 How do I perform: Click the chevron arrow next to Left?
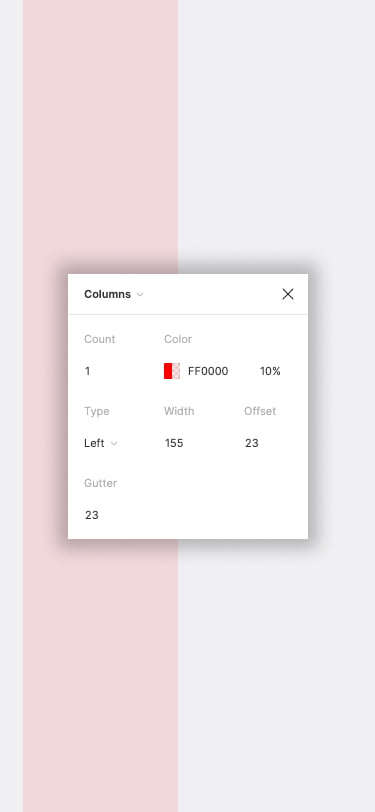coord(114,444)
